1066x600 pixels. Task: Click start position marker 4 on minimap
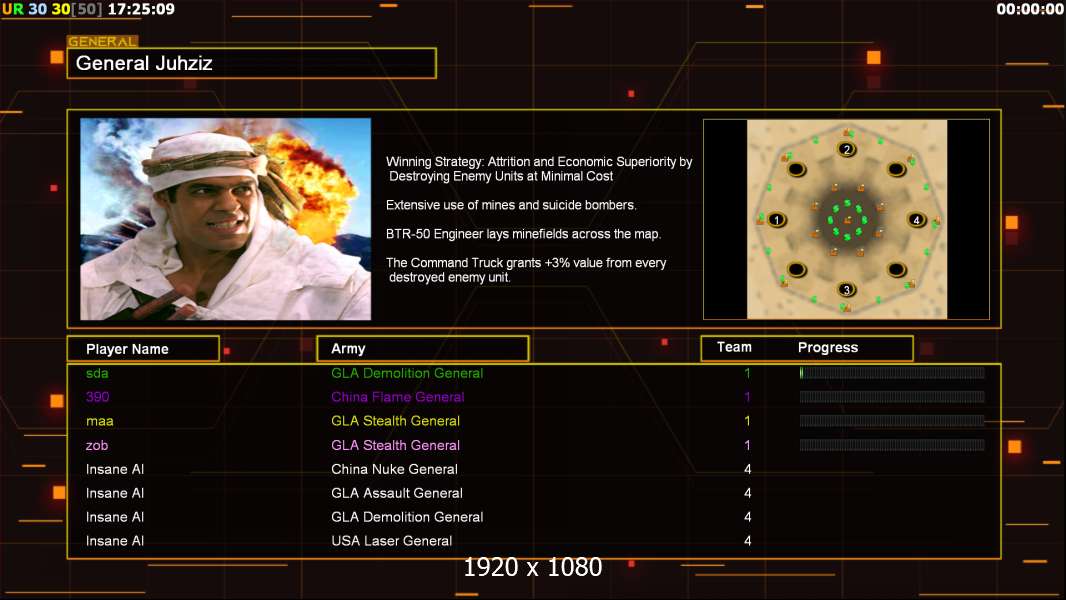(x=916, y=219)
